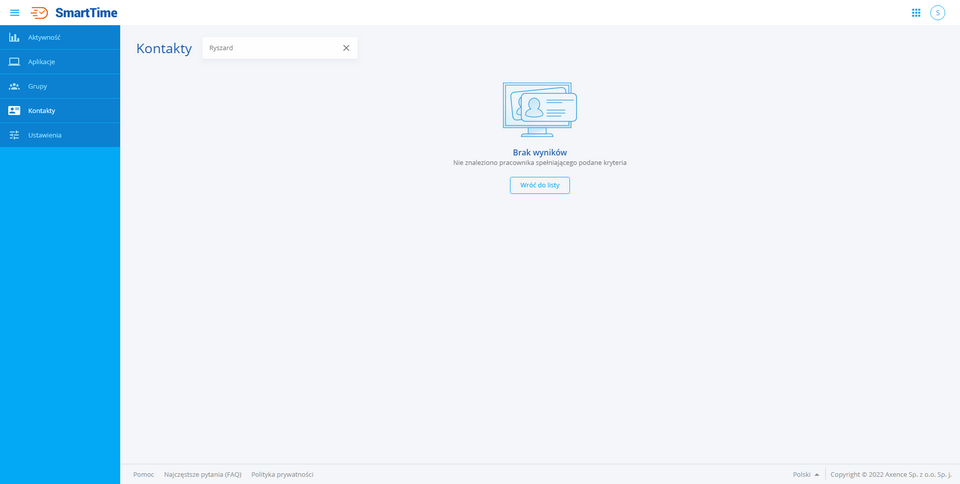Click the Aktywność bar chart icon
960x484 pixels.
click(x=14, y=37)
